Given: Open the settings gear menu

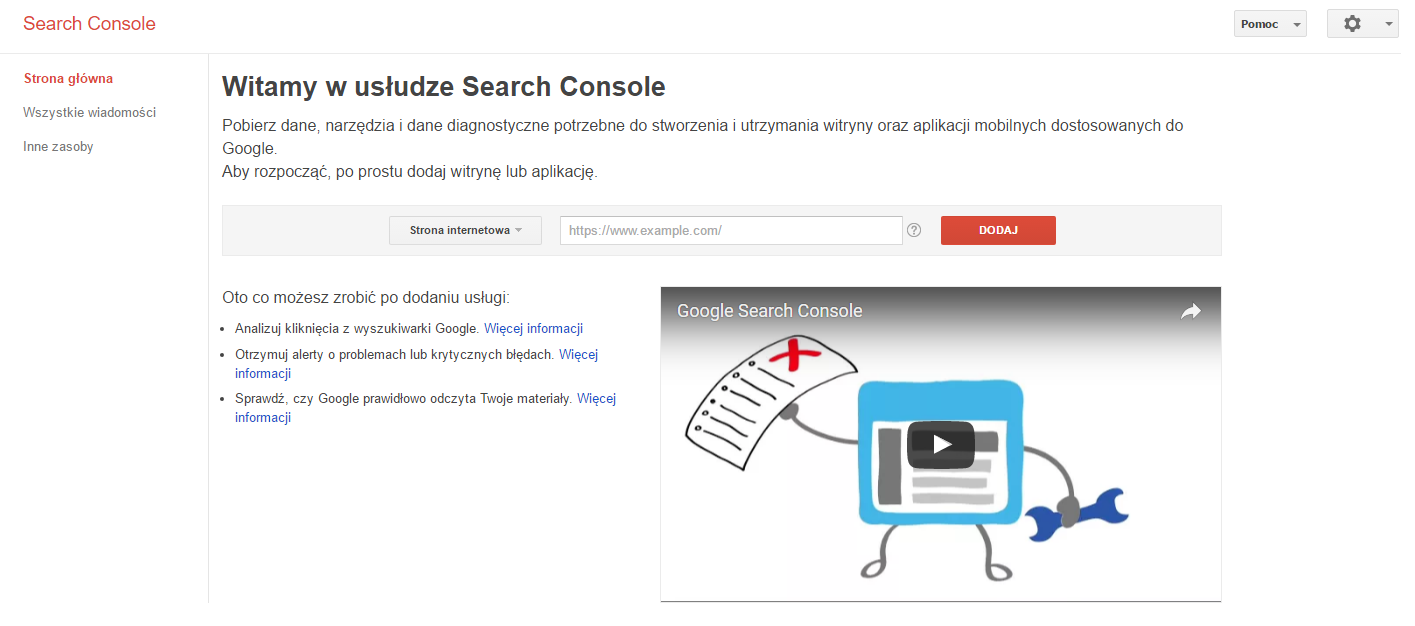Looking at the screenshot, I should pyautogui.click(x=1352, y=24).
